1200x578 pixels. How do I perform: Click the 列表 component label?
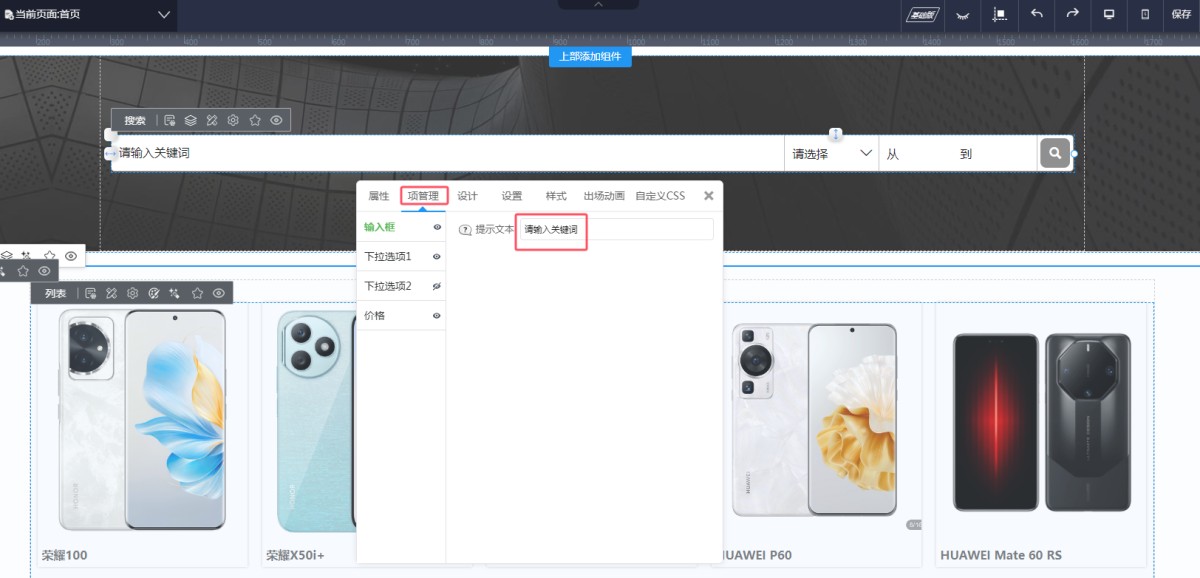tap(56, 293)
